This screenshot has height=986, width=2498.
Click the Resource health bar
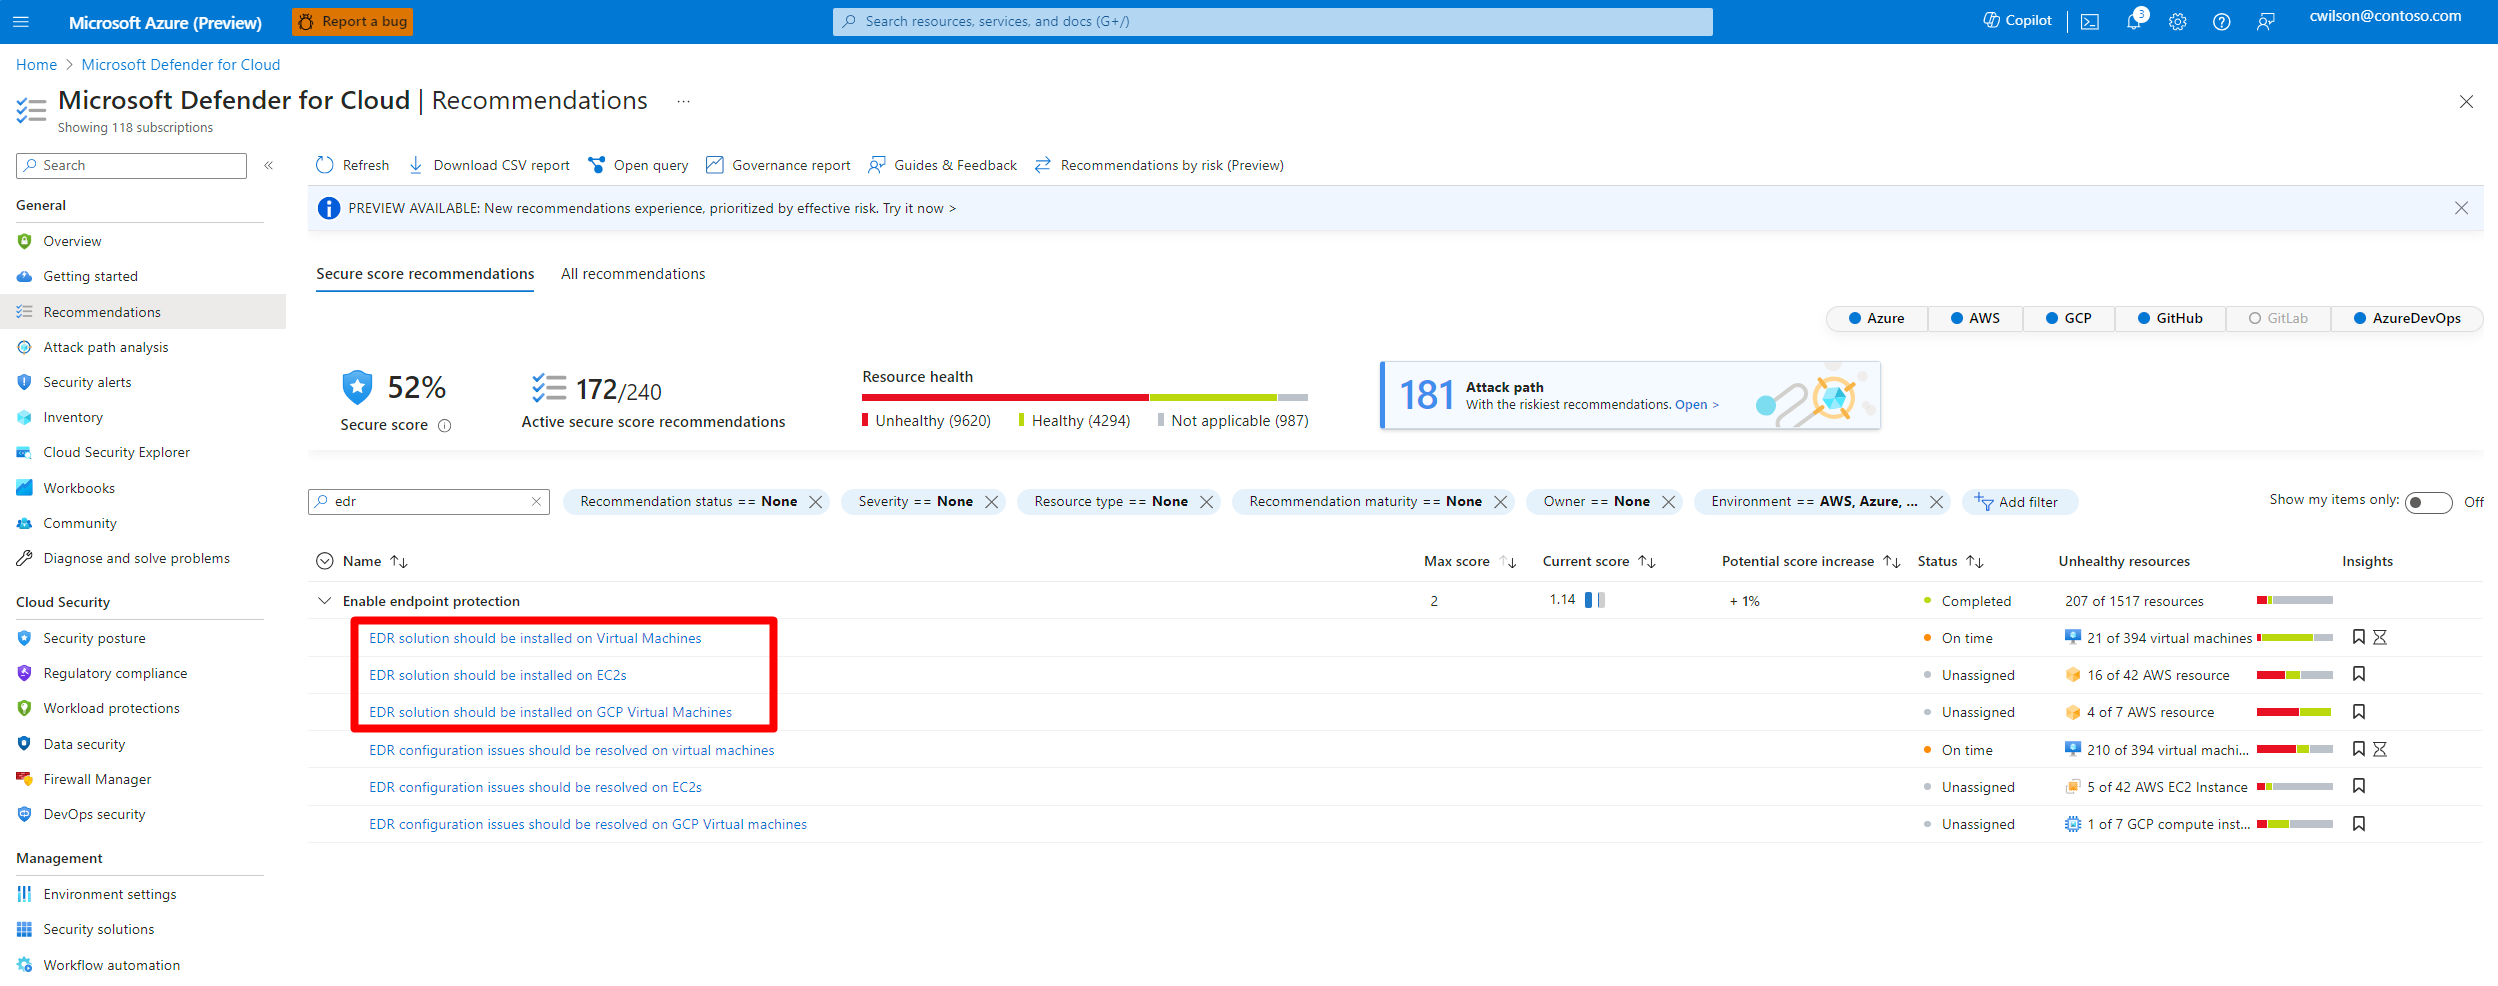coord(1085,398)
